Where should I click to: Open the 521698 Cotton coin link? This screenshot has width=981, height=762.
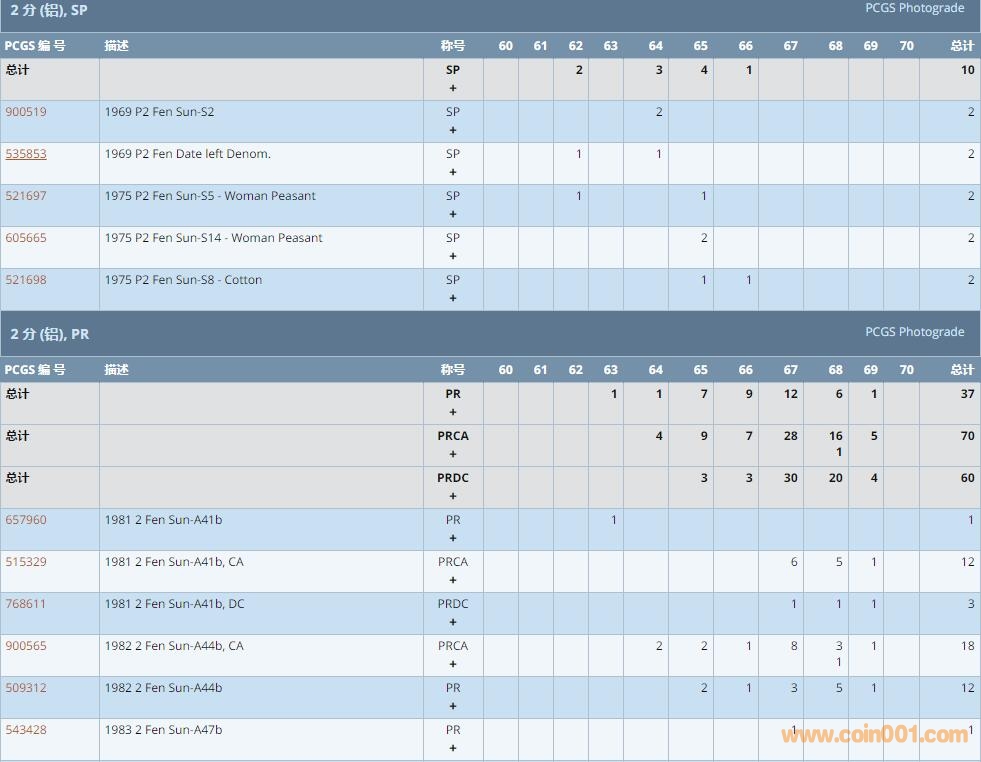click(26, 280)
